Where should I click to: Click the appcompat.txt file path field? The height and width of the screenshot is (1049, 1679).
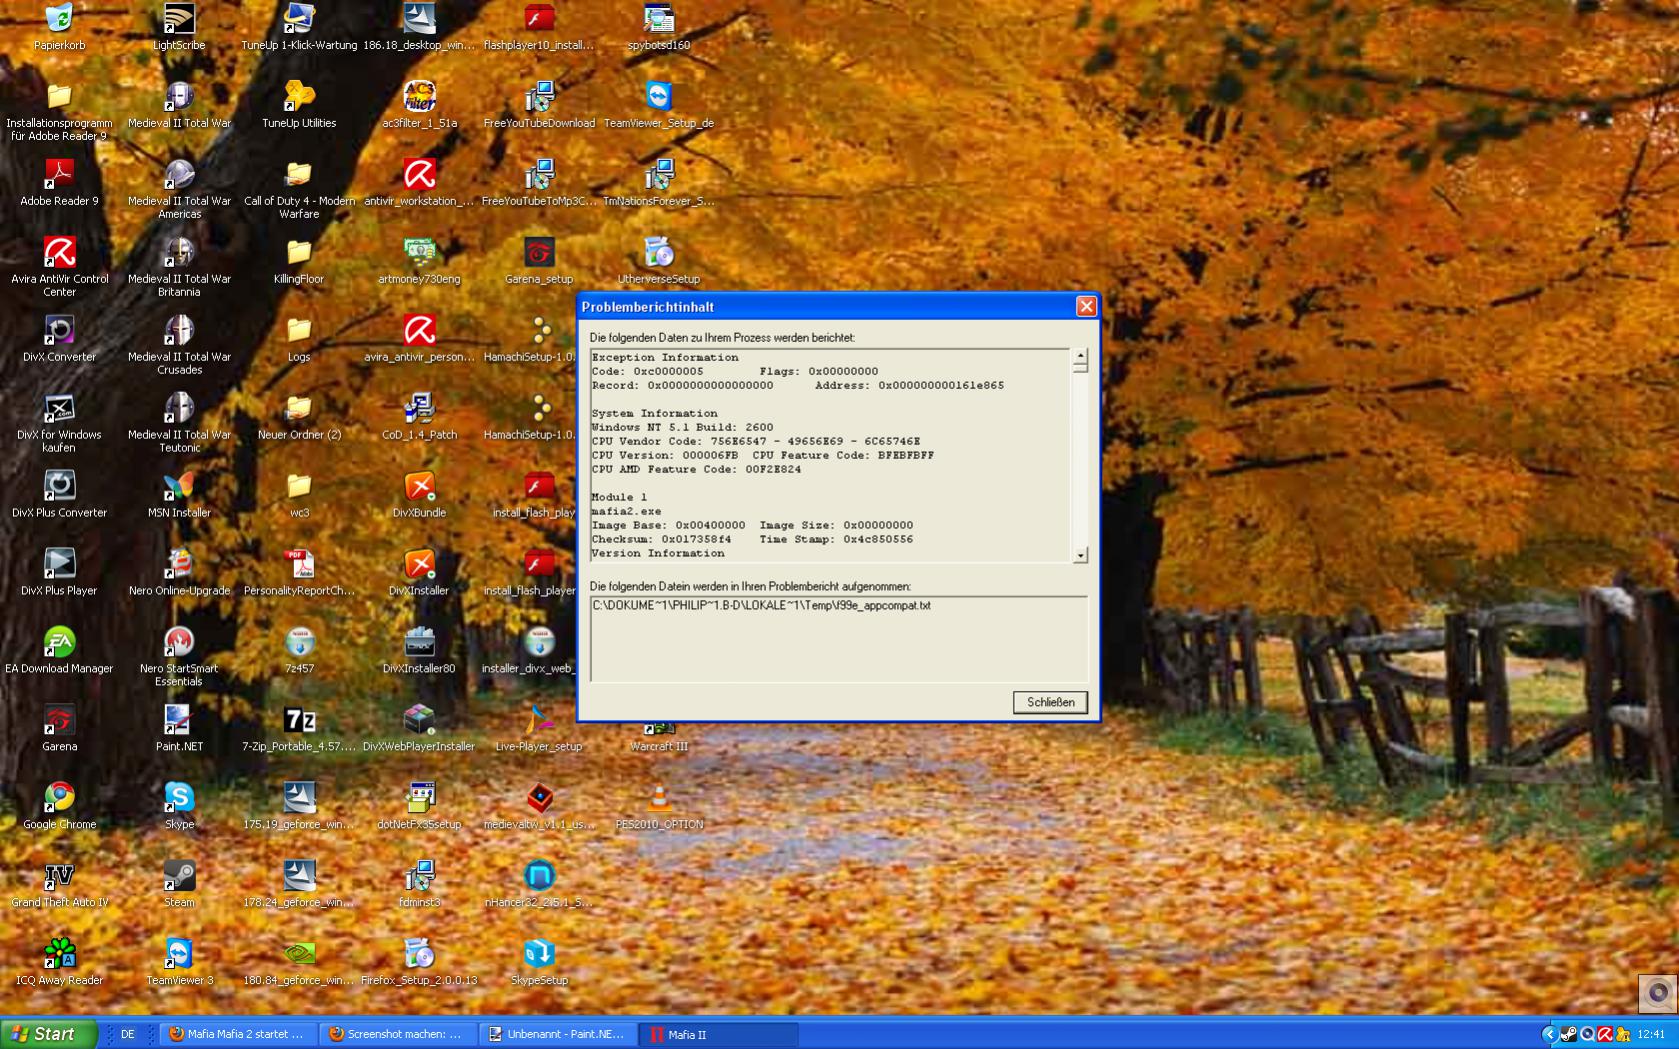pyautogui.click(x=838, y=639)
